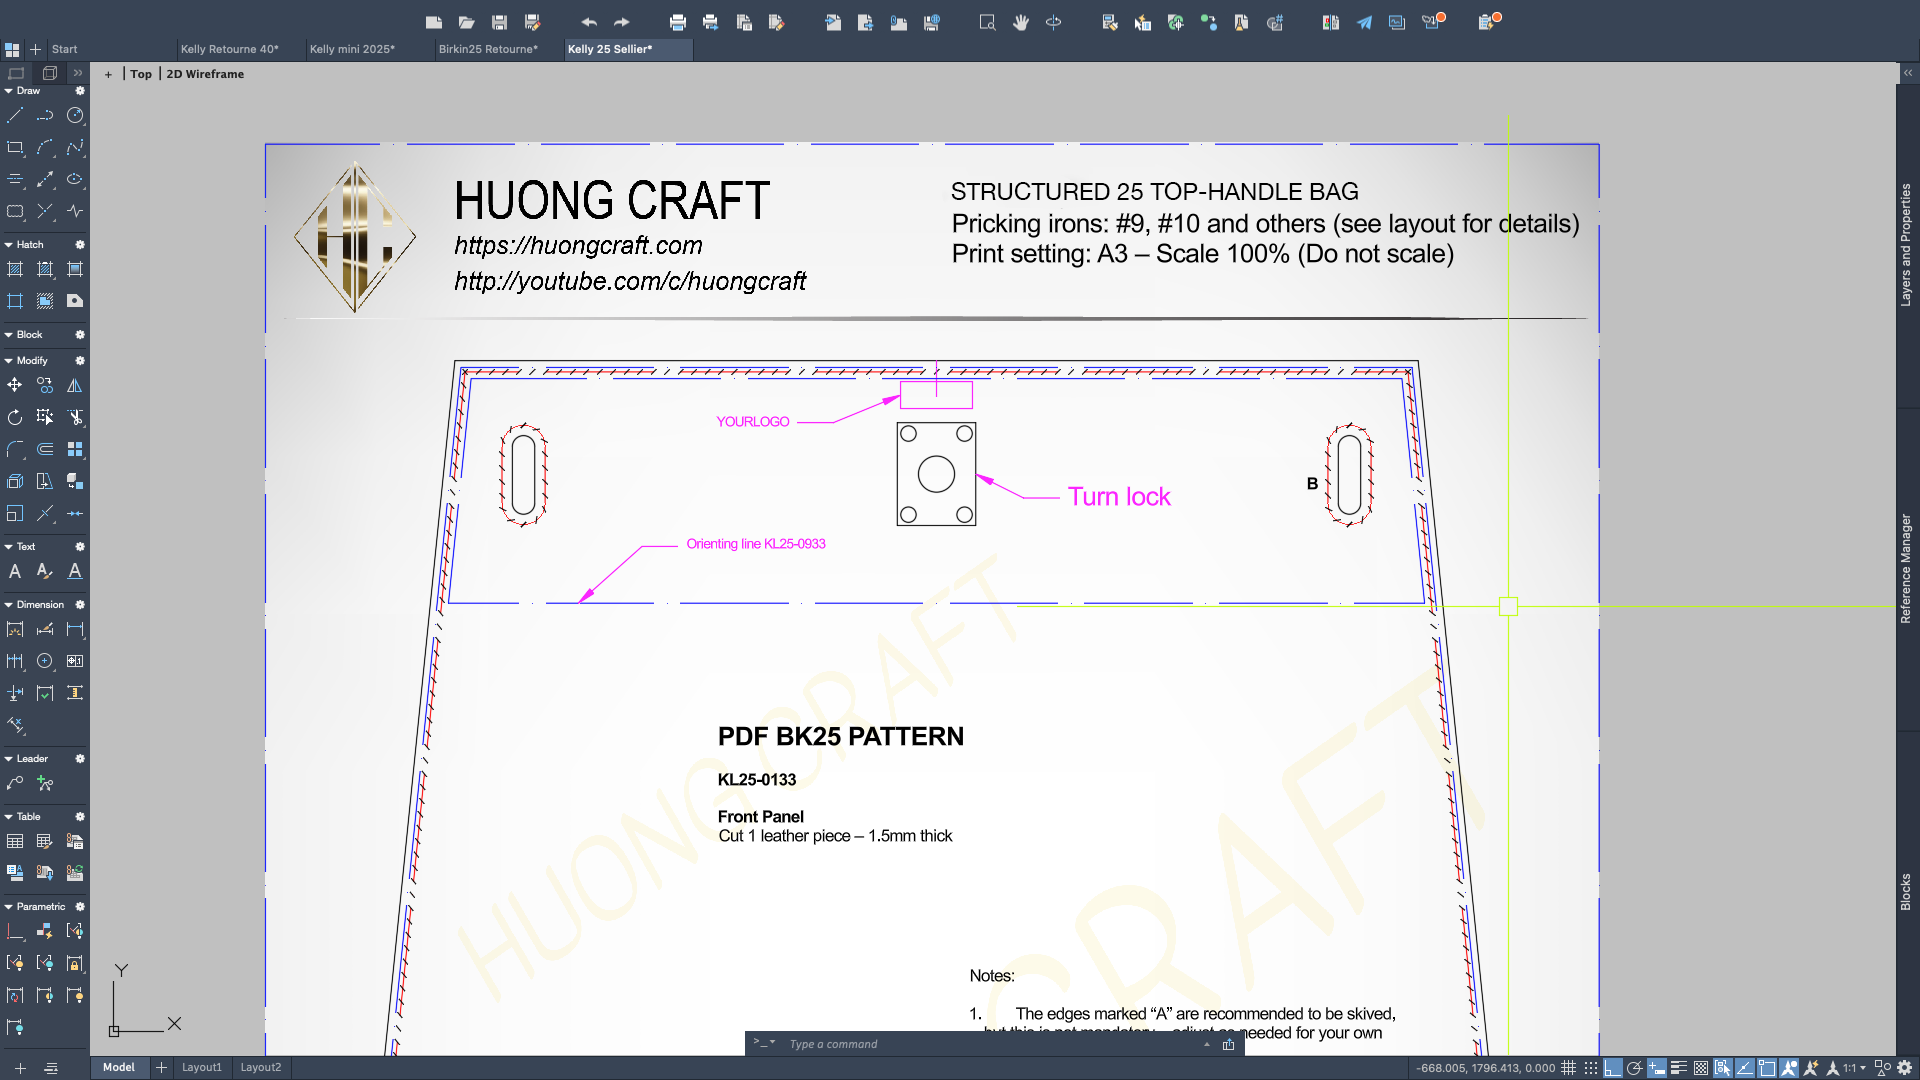This screenshot has height=1080, width=1920.
Task: Select the Copy tool
Action: [45, 385]
